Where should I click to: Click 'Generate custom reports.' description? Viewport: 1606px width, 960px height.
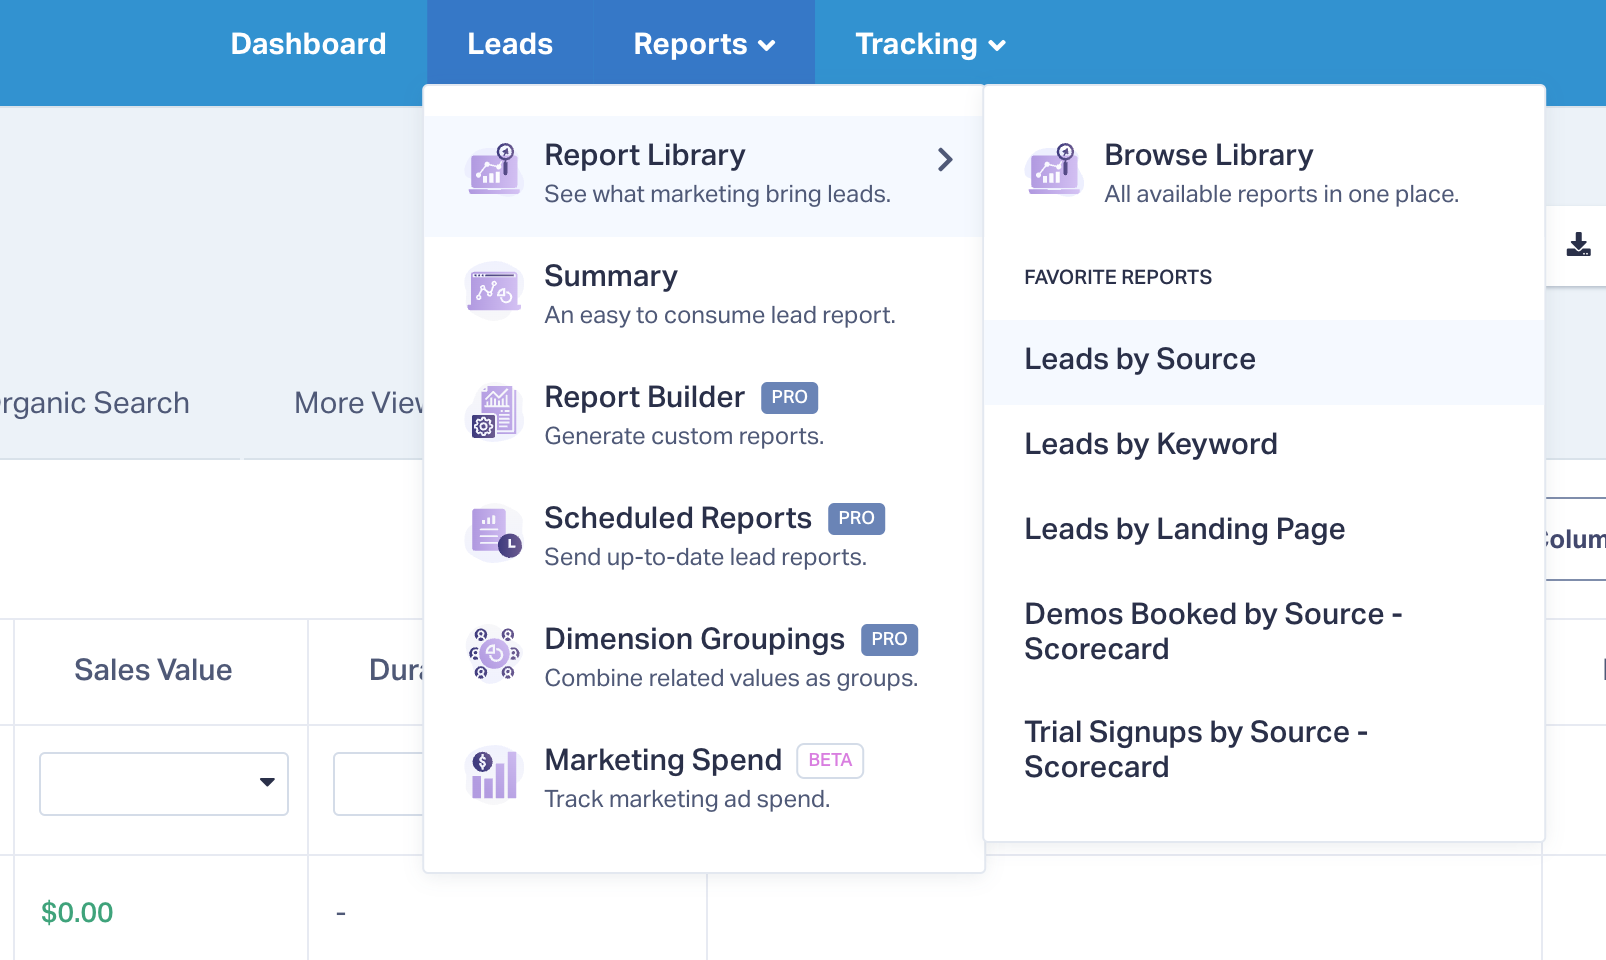click(x=684, y=436)
